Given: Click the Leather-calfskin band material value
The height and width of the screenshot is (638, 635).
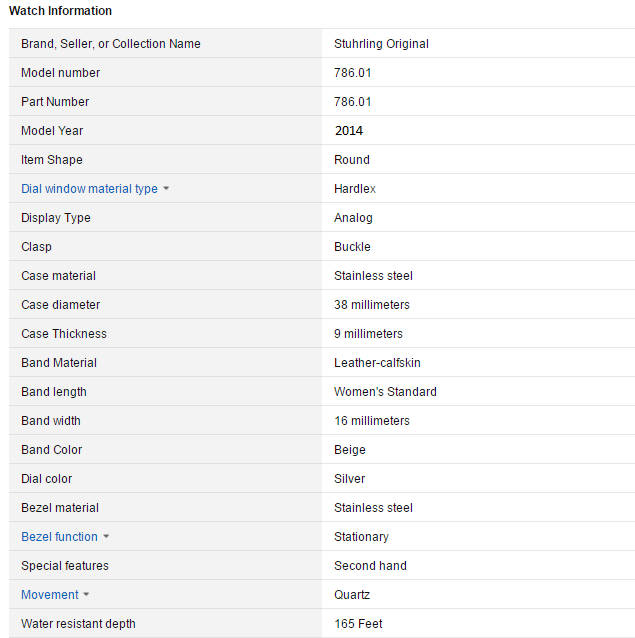Looking at the screenshot, I should 376,363.
